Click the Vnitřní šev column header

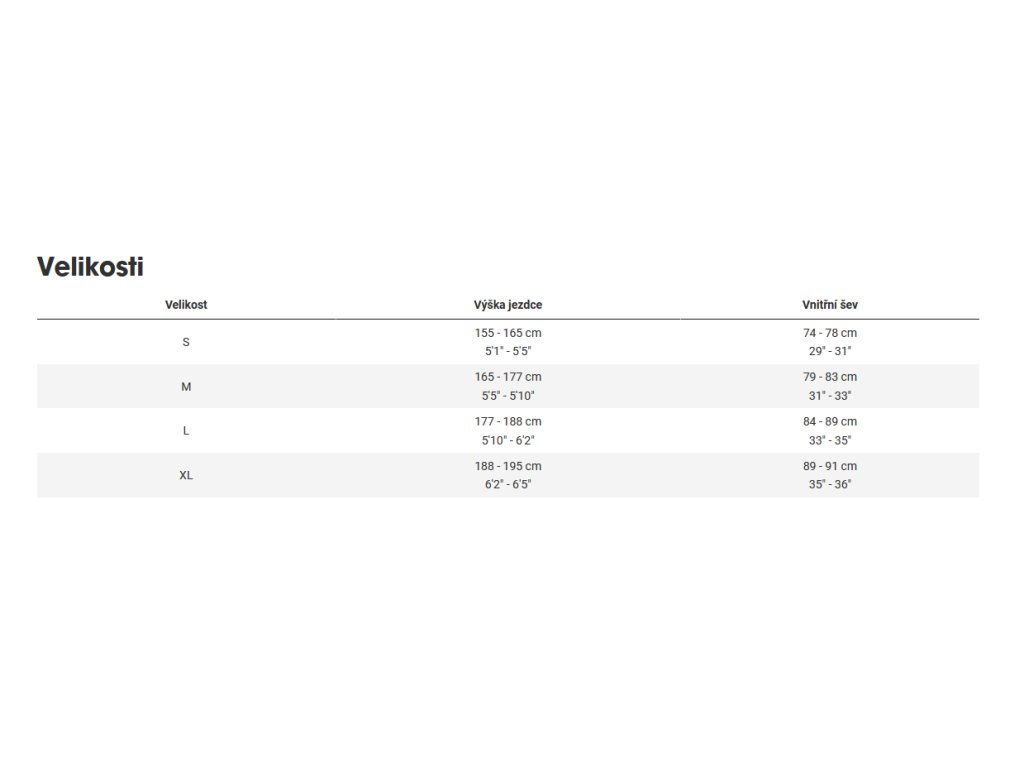[830, 305]
